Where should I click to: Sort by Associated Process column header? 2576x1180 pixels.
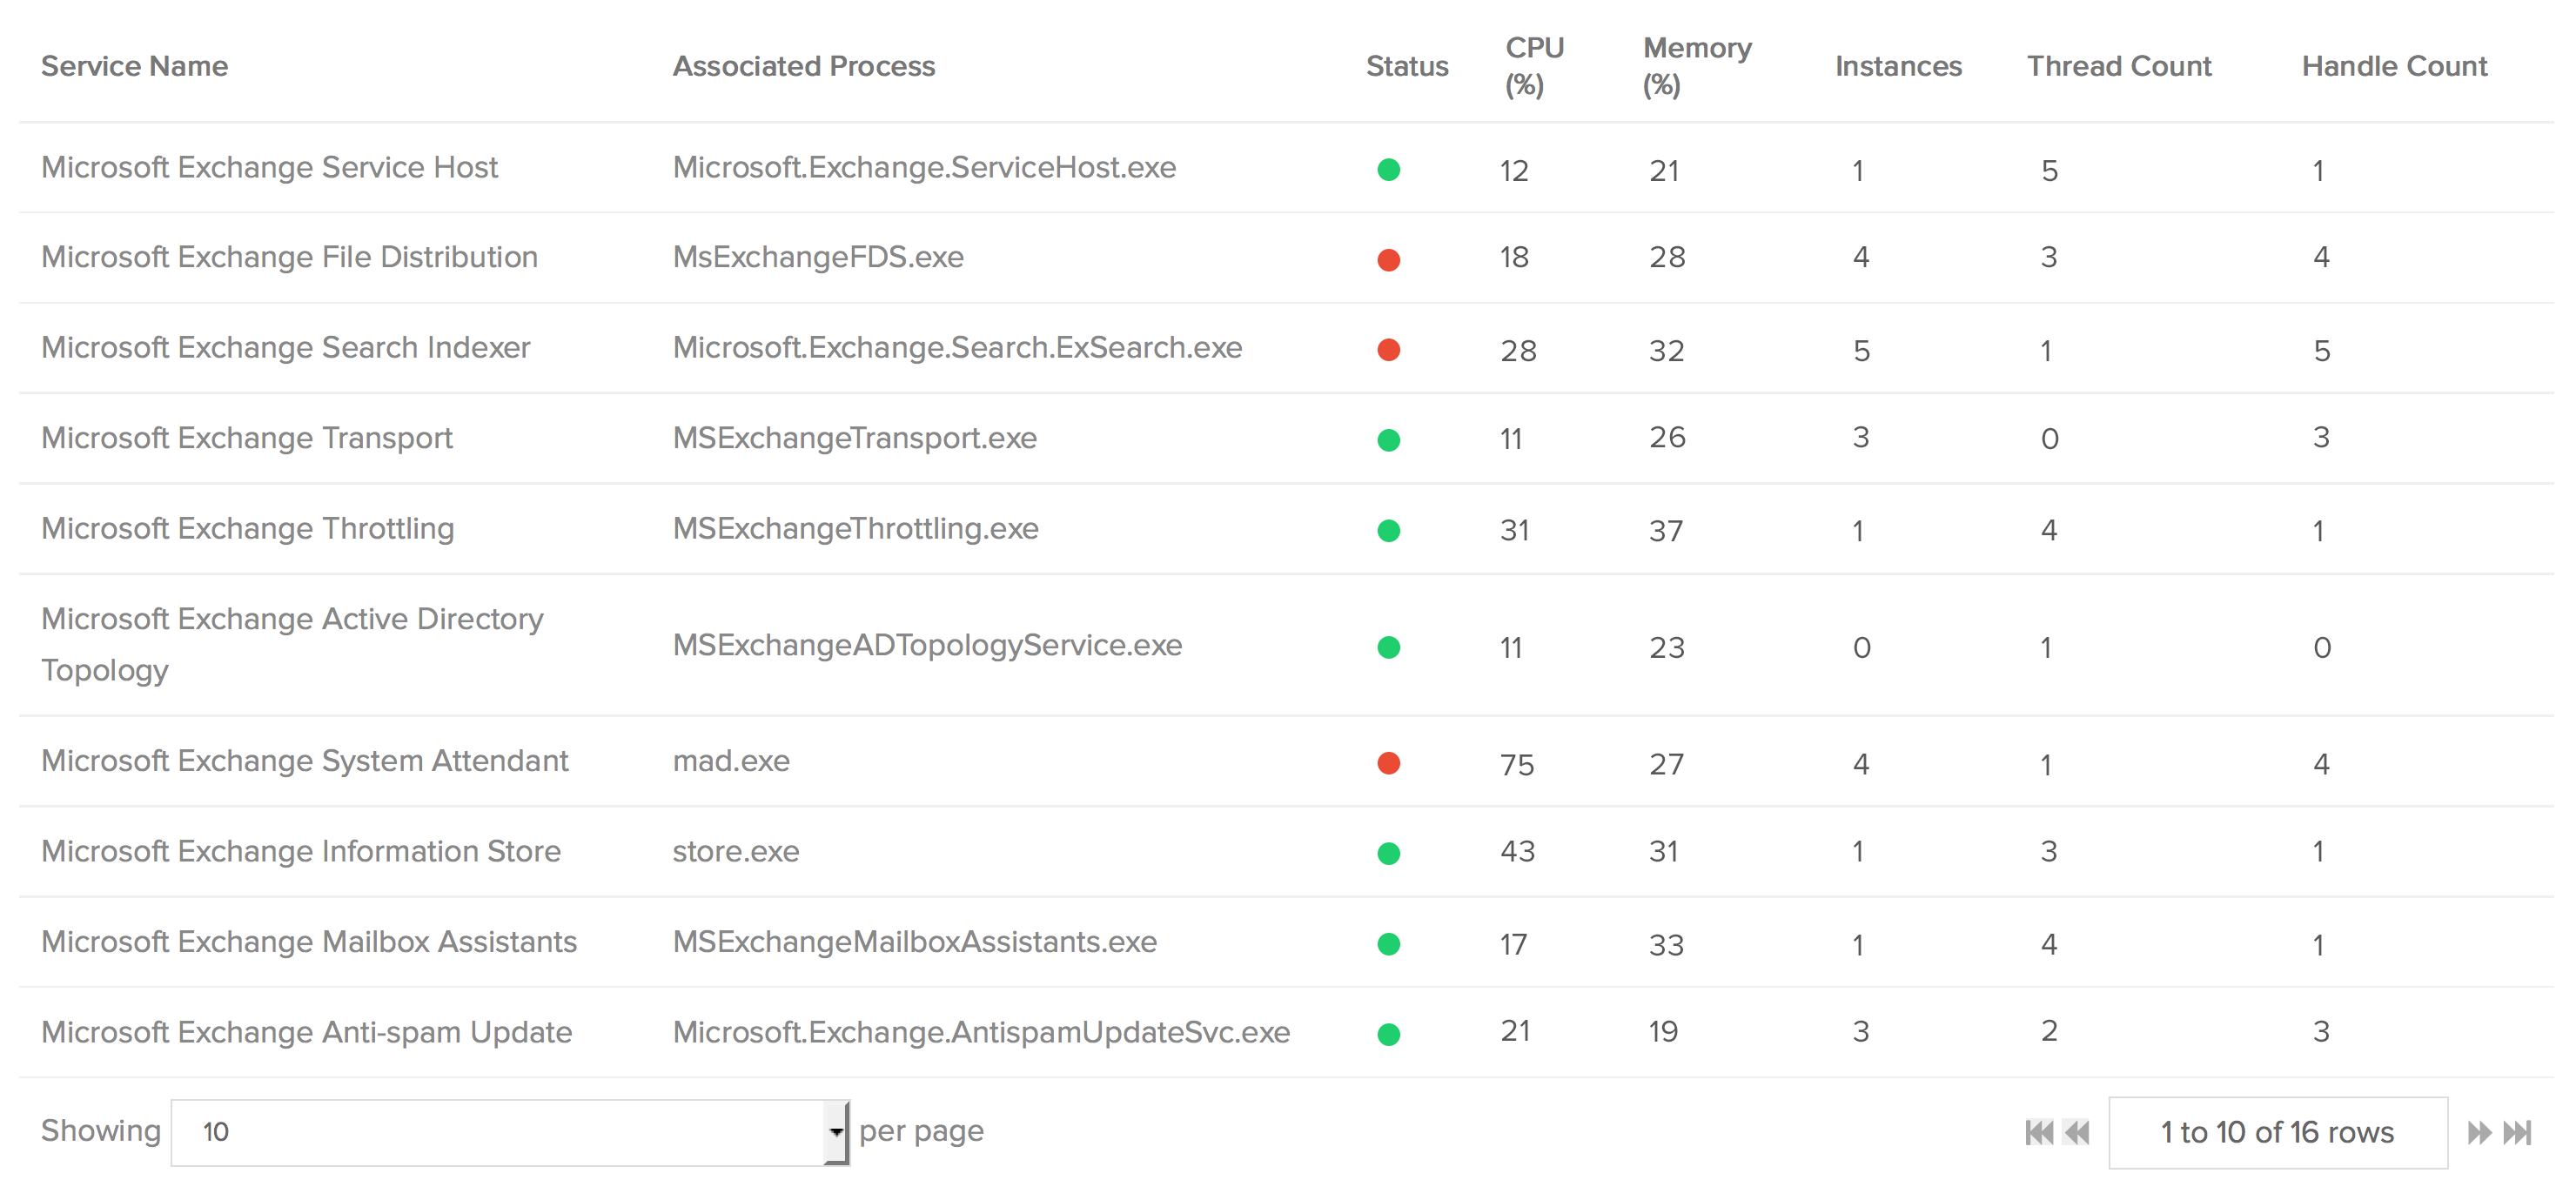point(803,66)
